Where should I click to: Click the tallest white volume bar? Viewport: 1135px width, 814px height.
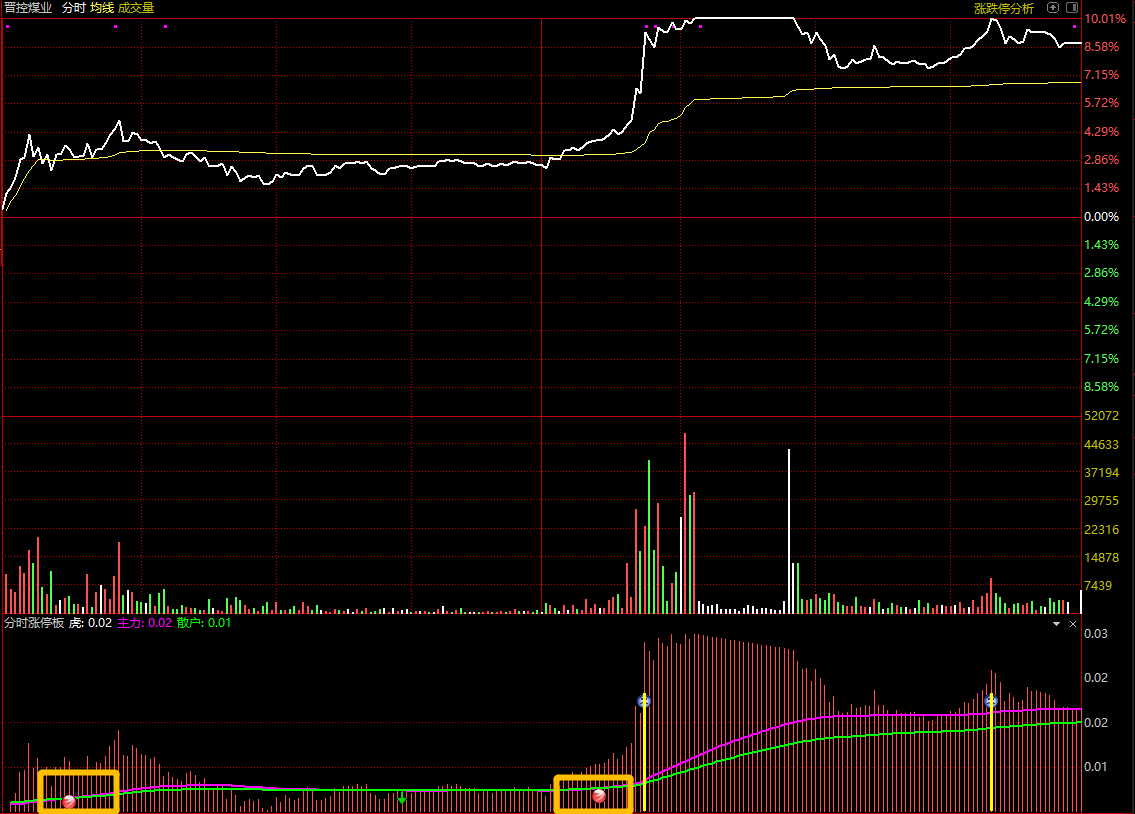(x=789, y=532)
